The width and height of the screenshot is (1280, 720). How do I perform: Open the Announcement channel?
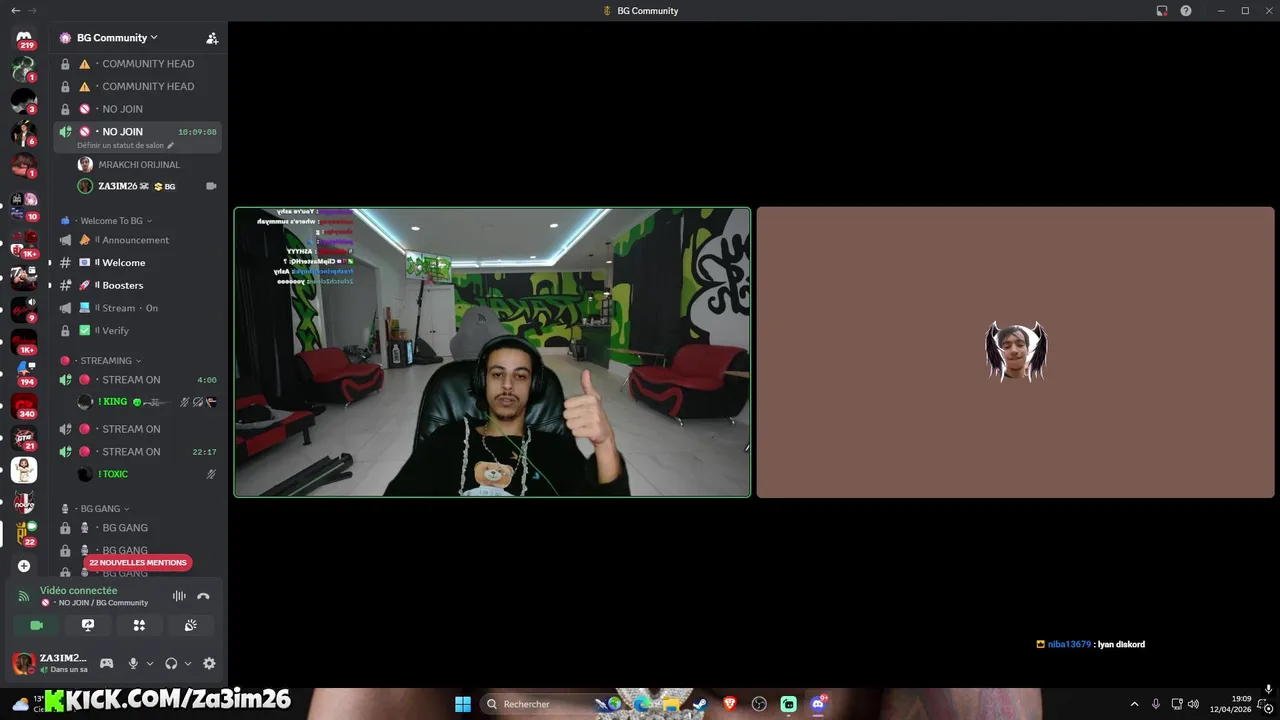click(138, 240)
